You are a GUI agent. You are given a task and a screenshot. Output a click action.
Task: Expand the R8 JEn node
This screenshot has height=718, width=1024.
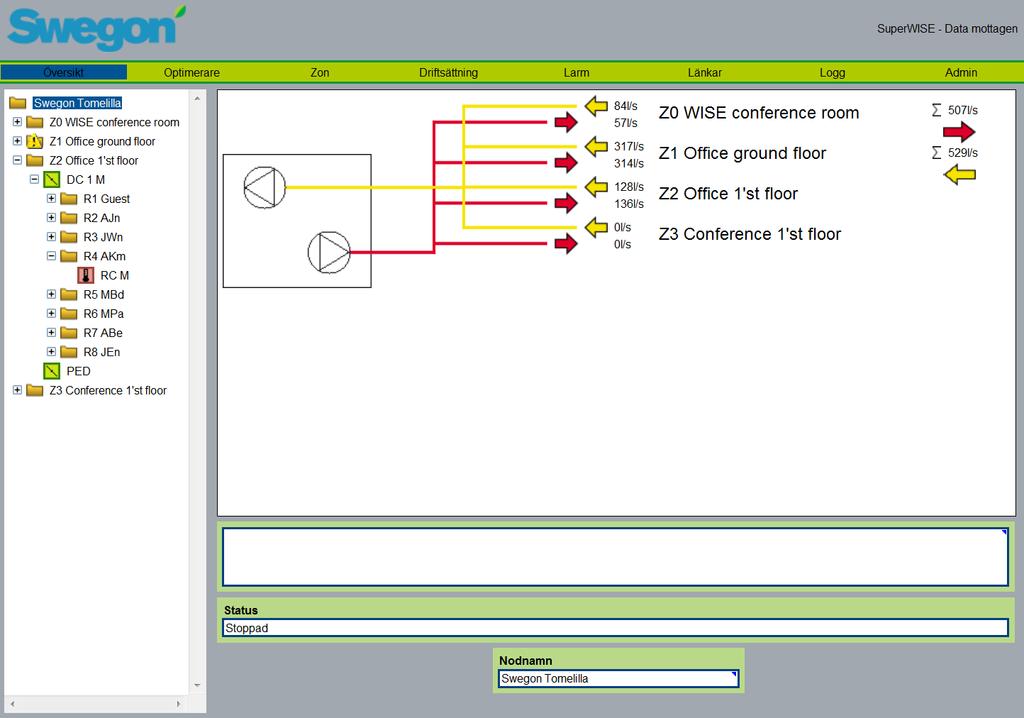(52, 351)
